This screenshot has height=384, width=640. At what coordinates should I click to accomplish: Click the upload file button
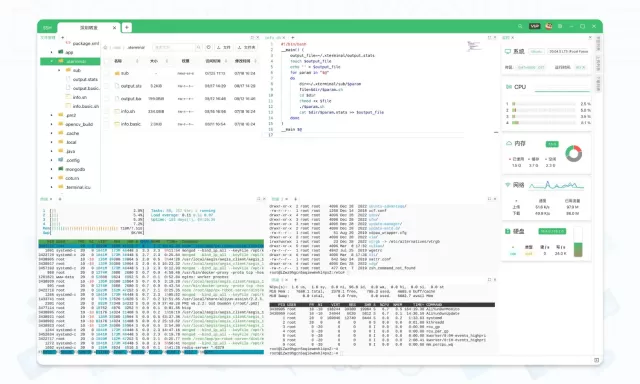(x=224, y=47)
